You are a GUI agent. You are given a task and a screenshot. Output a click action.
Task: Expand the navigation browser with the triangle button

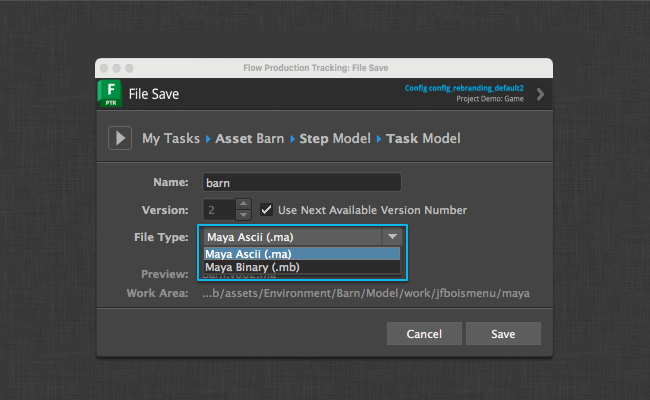pyautogui.click(x=120, y=138)
